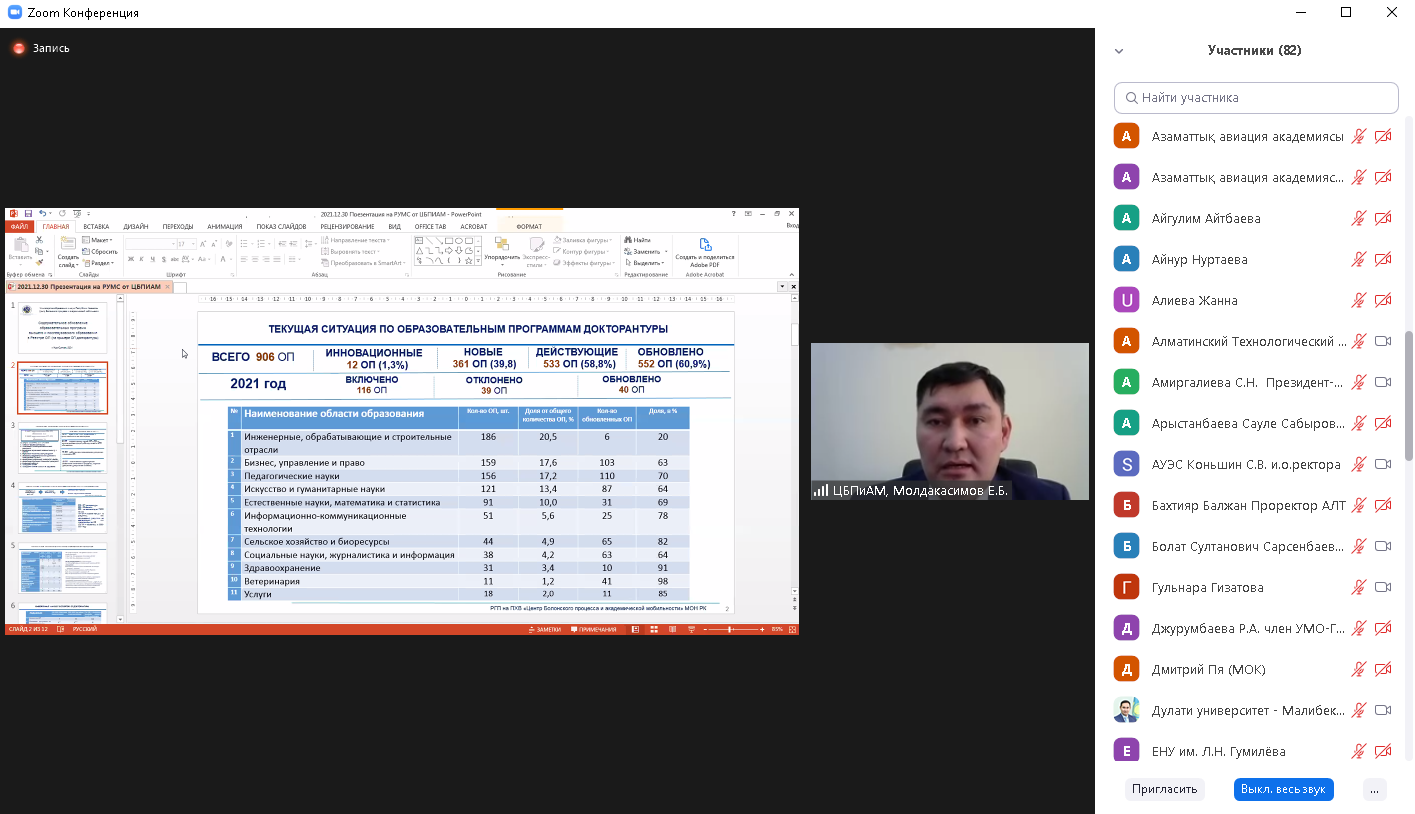Image resolution: width=1415 pixels, height=814 pixels.
Task: Open the ПОКАЗ СЛАЙДОВ ribbon tab
Action: click(281, 227)
